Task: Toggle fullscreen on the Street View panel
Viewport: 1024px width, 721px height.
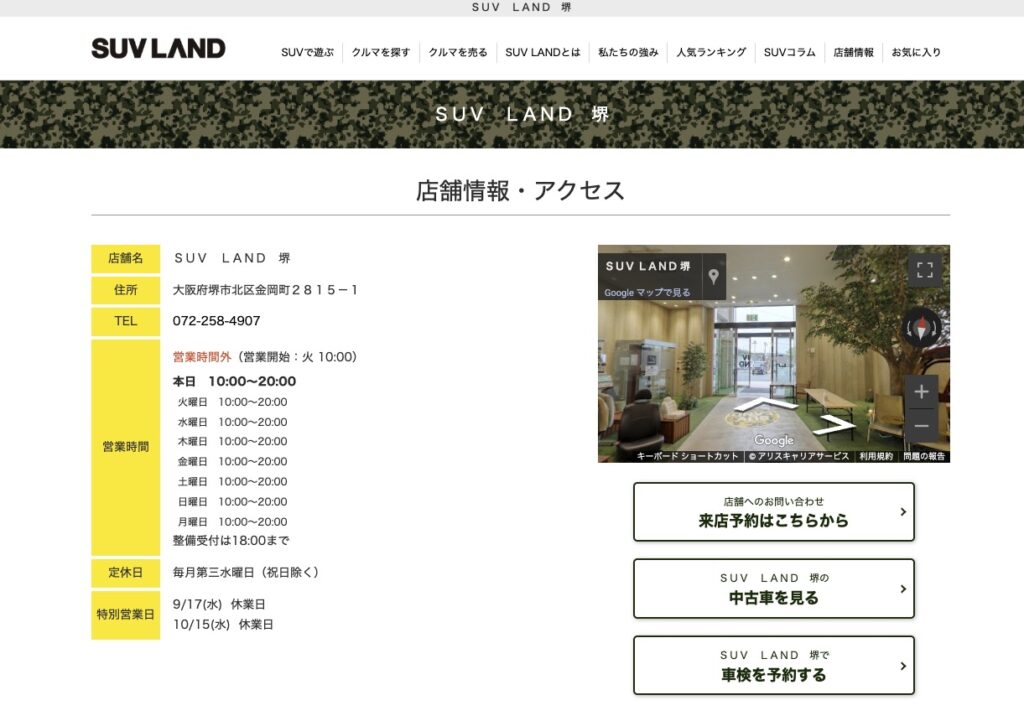Action: 925,270
